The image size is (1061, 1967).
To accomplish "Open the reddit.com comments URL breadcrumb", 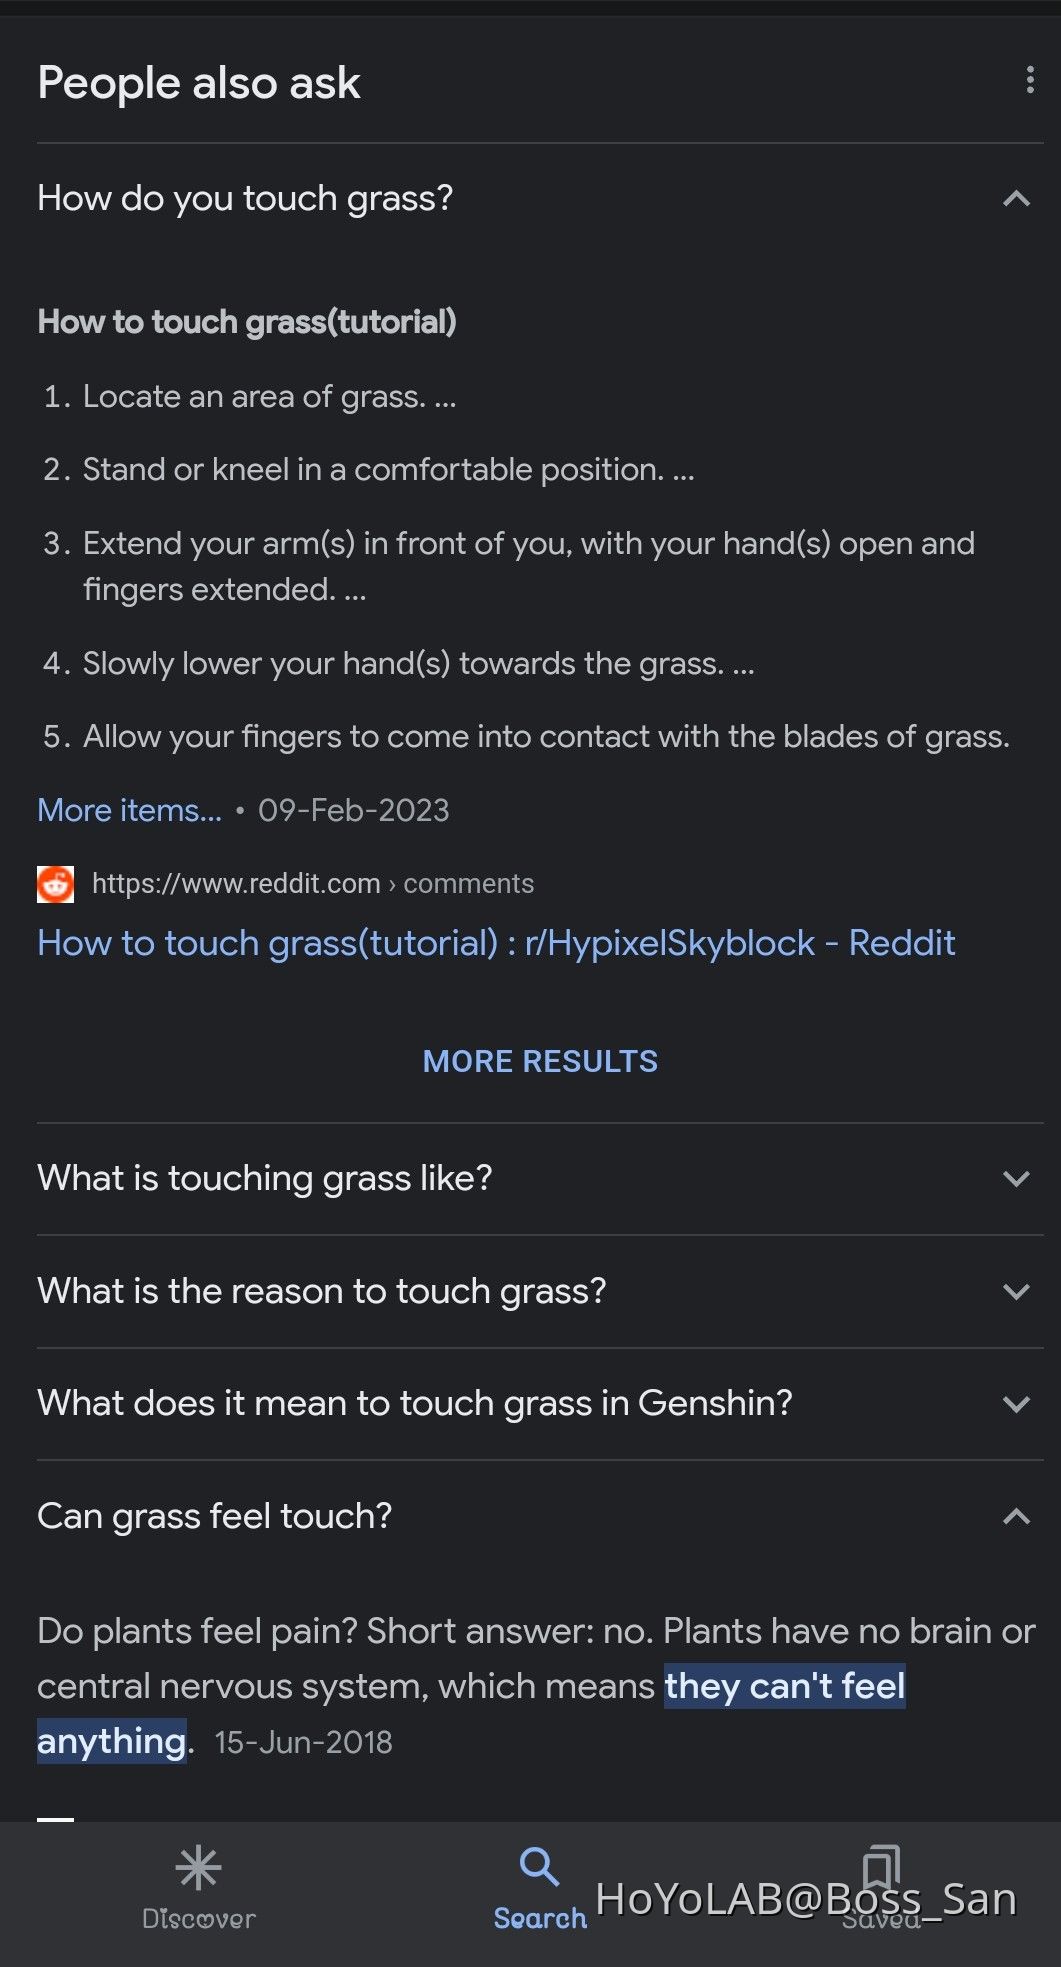I will tap(313, 884).
